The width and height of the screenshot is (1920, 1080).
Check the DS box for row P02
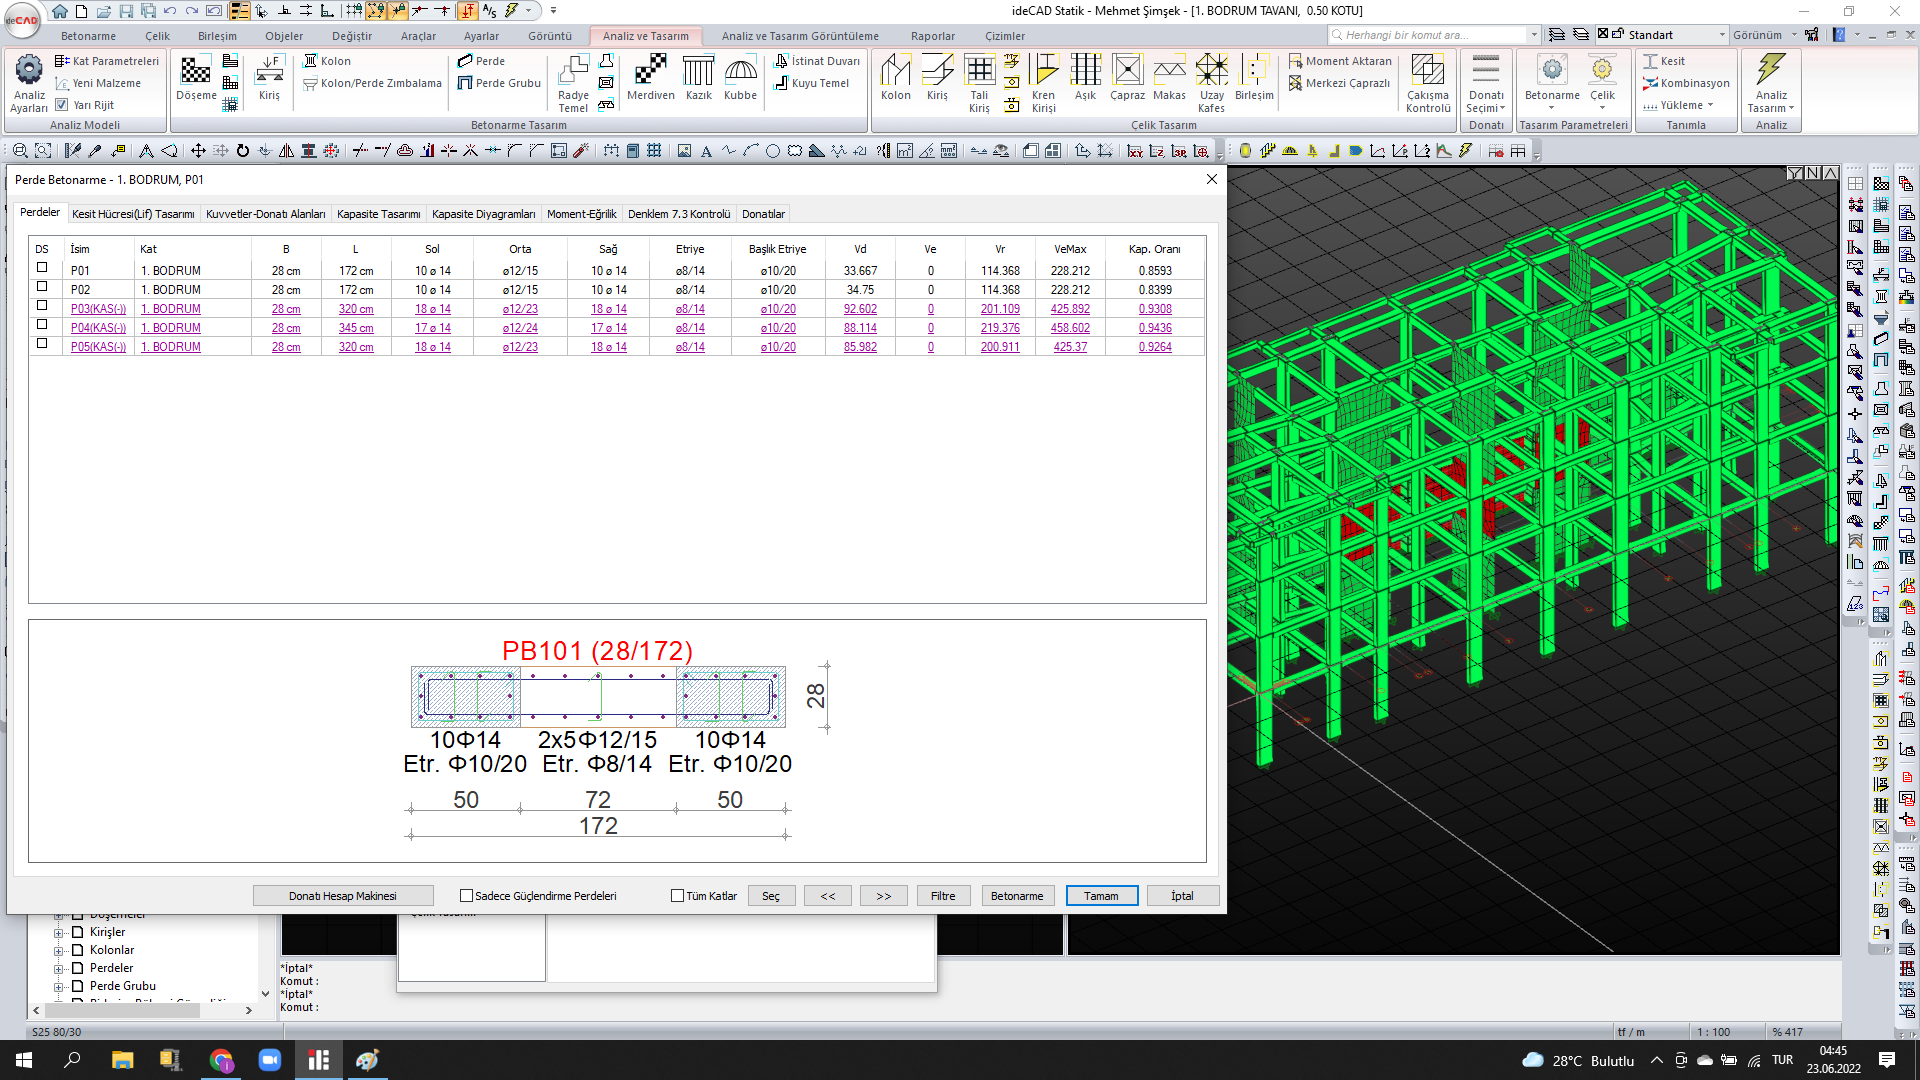(x=42, y=286)
